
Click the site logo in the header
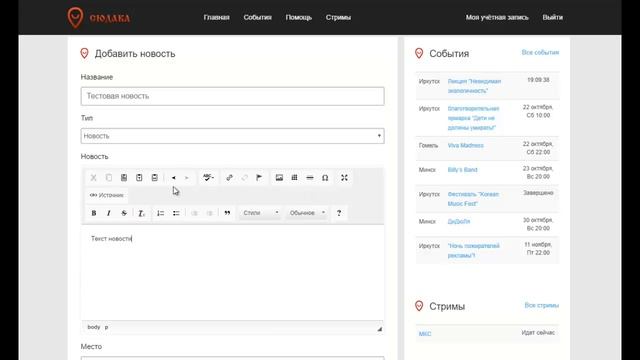(99, 18)
